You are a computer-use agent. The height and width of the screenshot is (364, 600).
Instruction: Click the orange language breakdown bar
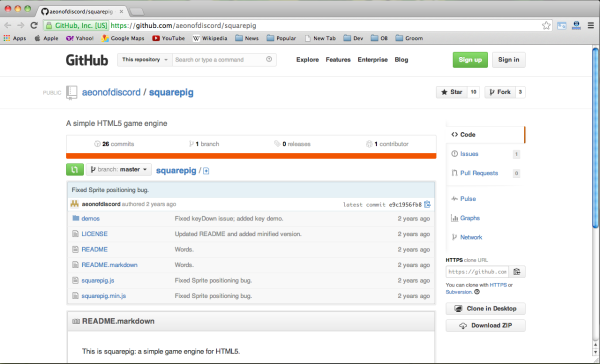(251, 156)
